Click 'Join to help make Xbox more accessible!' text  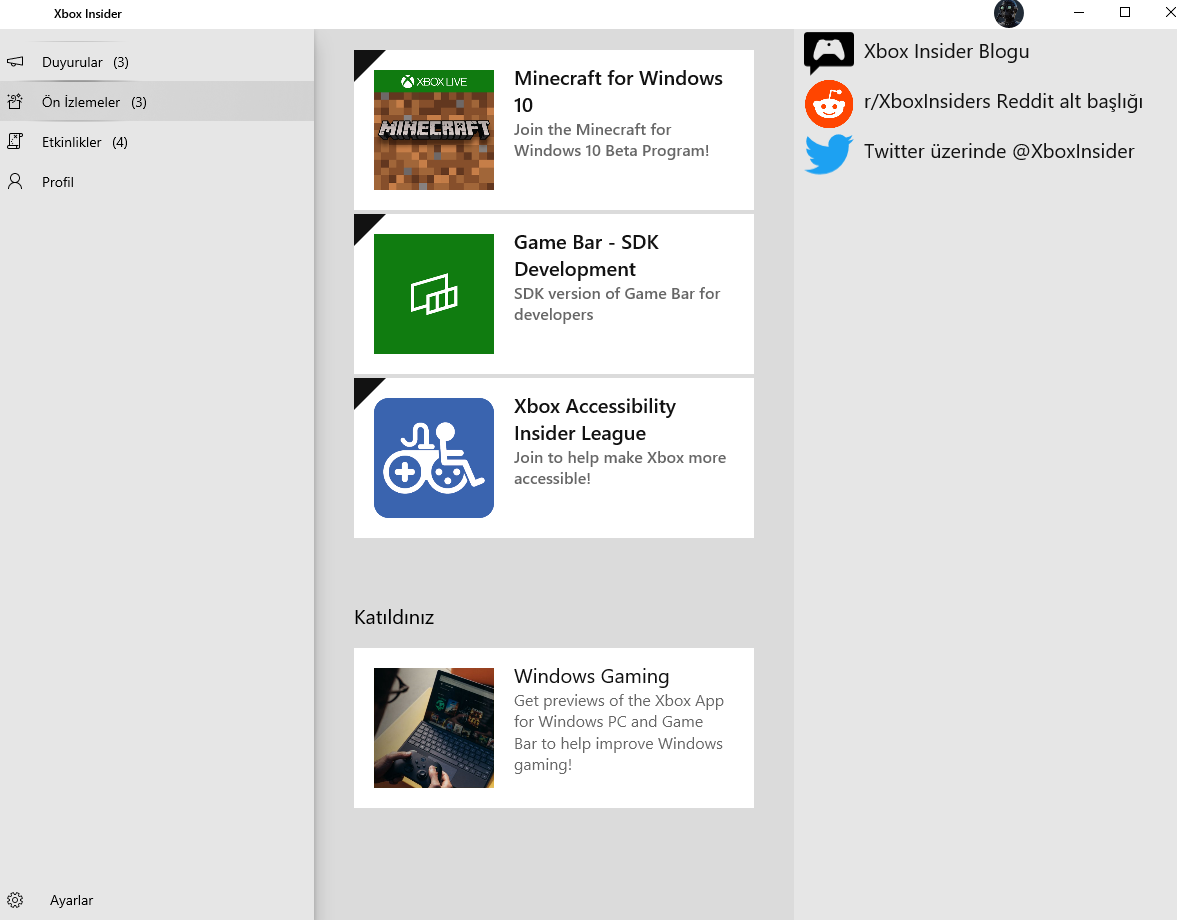619,468
